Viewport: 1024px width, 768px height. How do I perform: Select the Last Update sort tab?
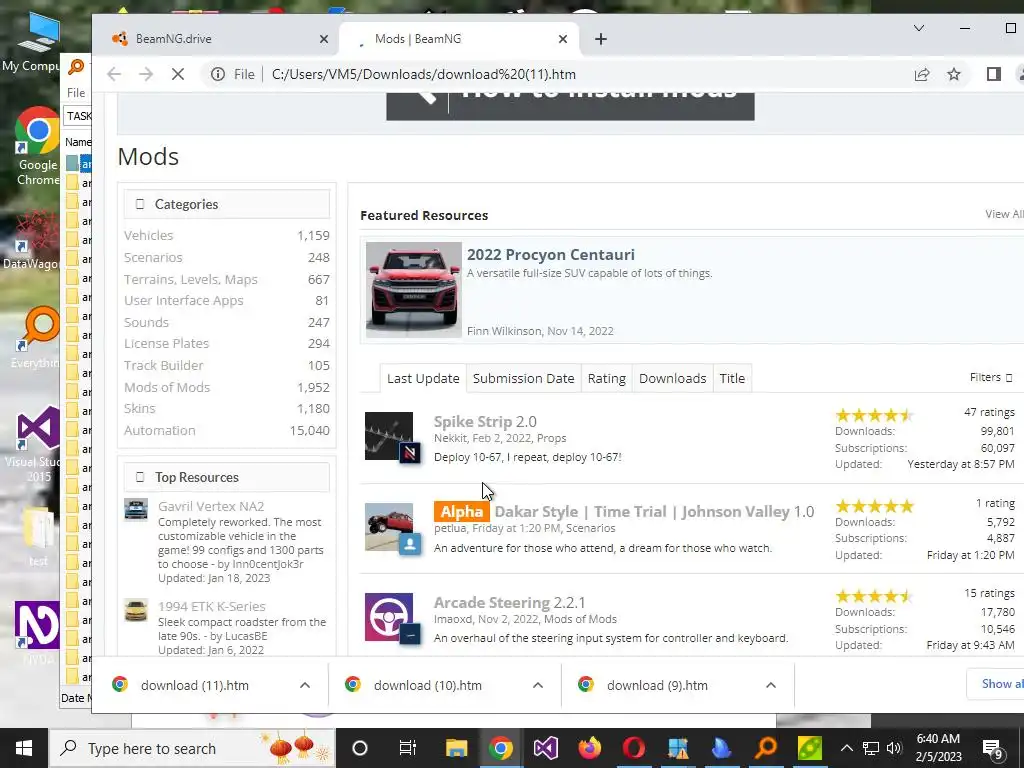(423, 379)
